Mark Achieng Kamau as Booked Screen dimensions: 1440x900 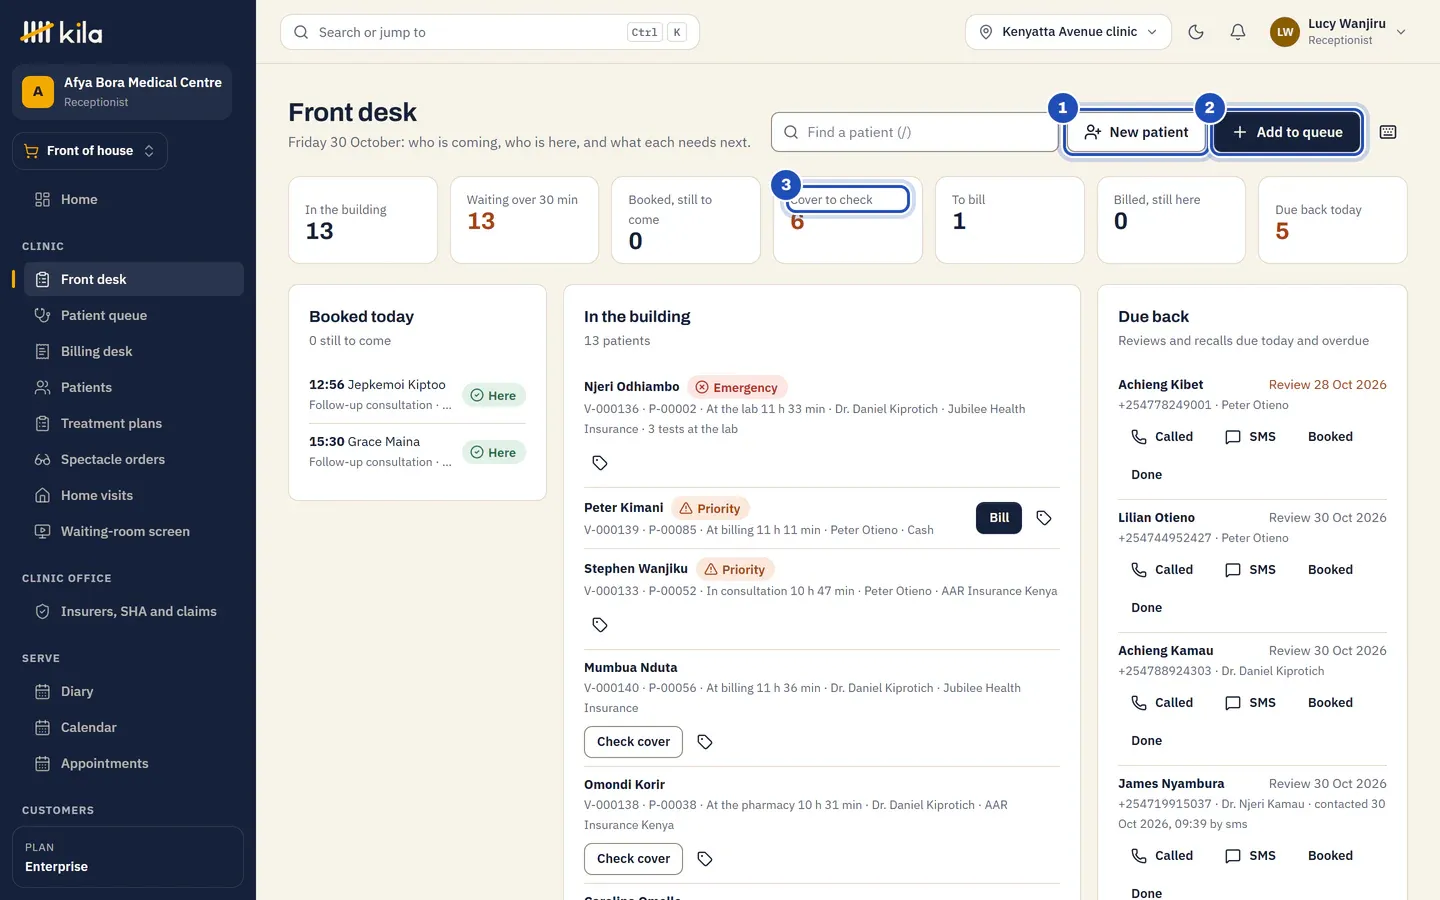[x=1330, y=703]
